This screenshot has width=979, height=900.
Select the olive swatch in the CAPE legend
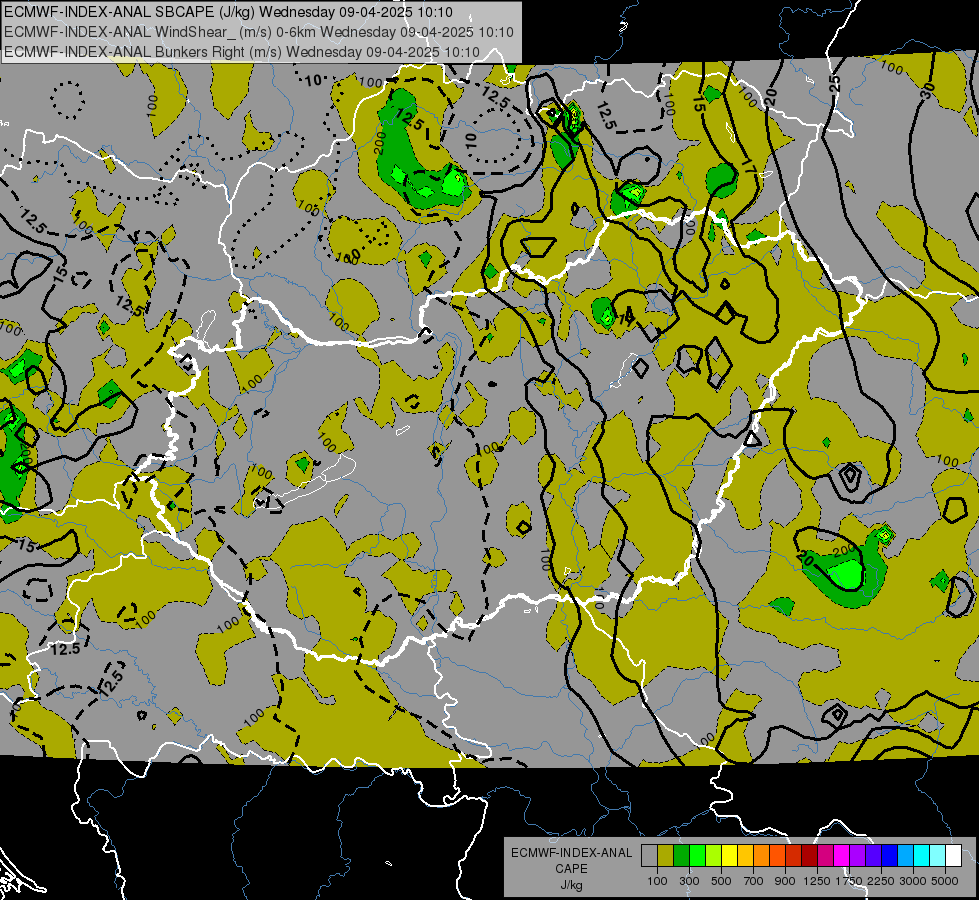pos(665,856)
